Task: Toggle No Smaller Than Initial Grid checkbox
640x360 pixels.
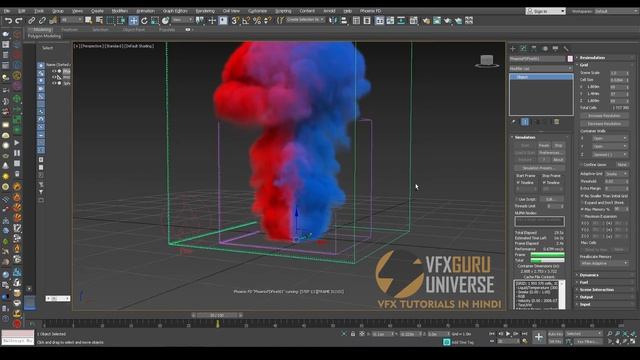Action: [582, 196]
